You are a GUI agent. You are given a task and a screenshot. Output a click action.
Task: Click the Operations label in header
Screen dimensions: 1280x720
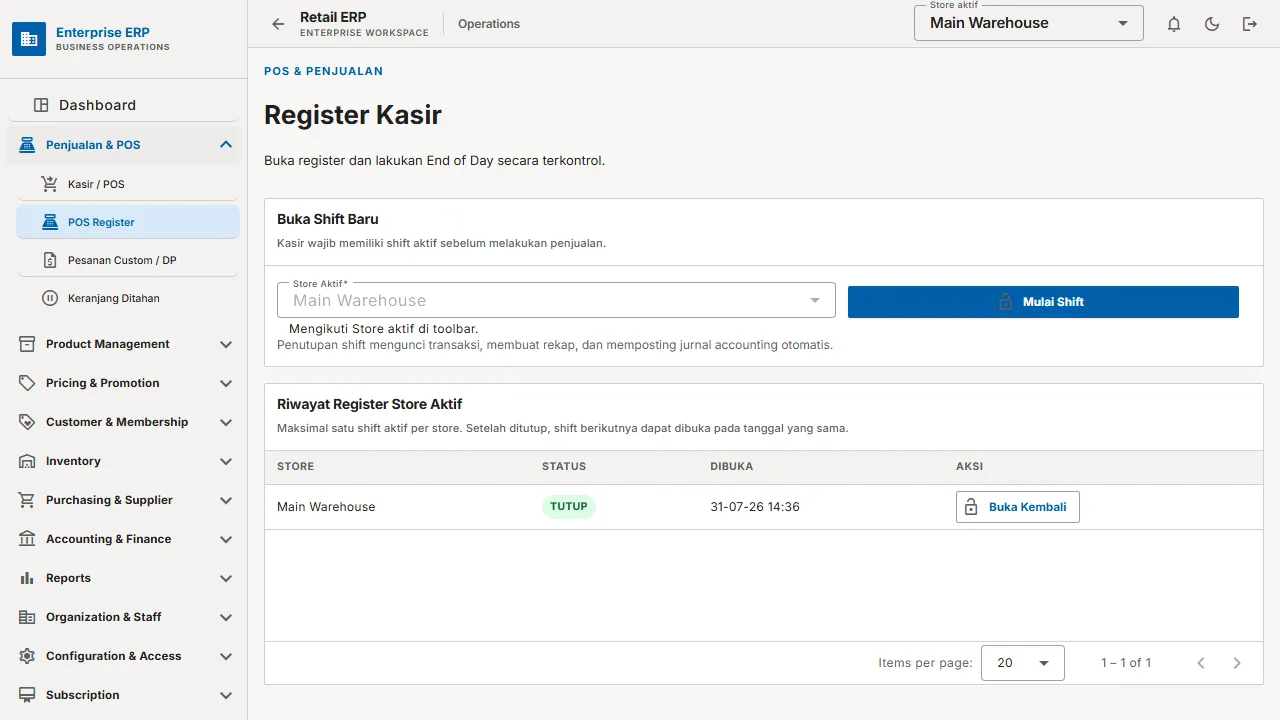pyautogui.click(x=489, y=24)
